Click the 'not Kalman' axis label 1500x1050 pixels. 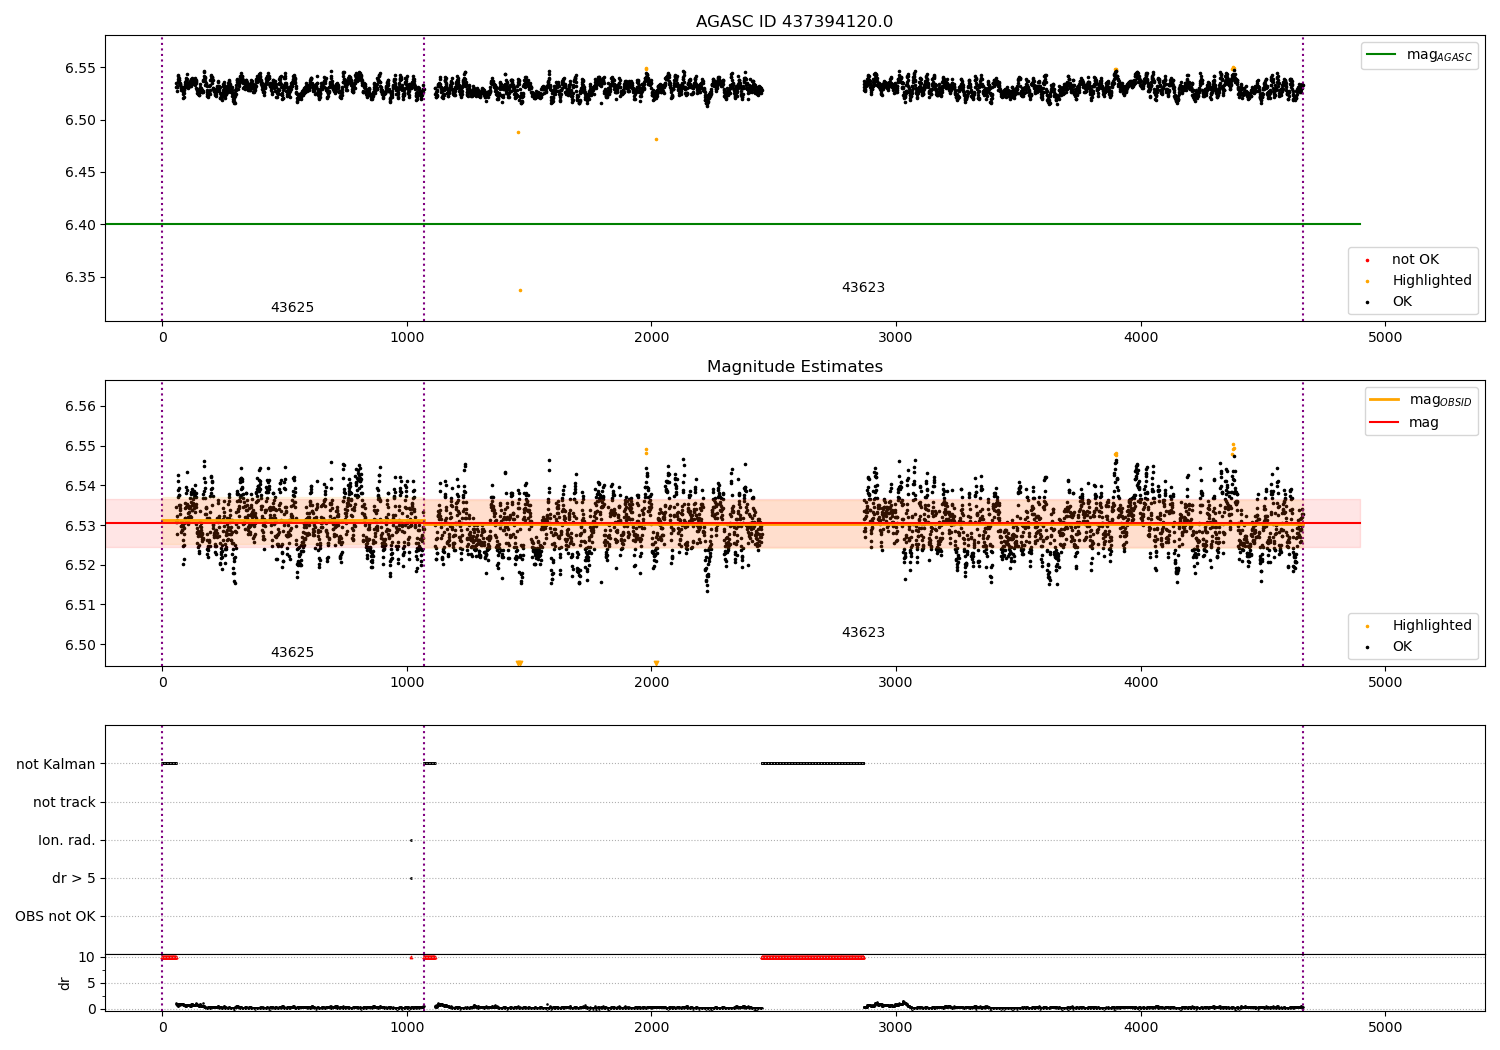(x=56, y=764)
